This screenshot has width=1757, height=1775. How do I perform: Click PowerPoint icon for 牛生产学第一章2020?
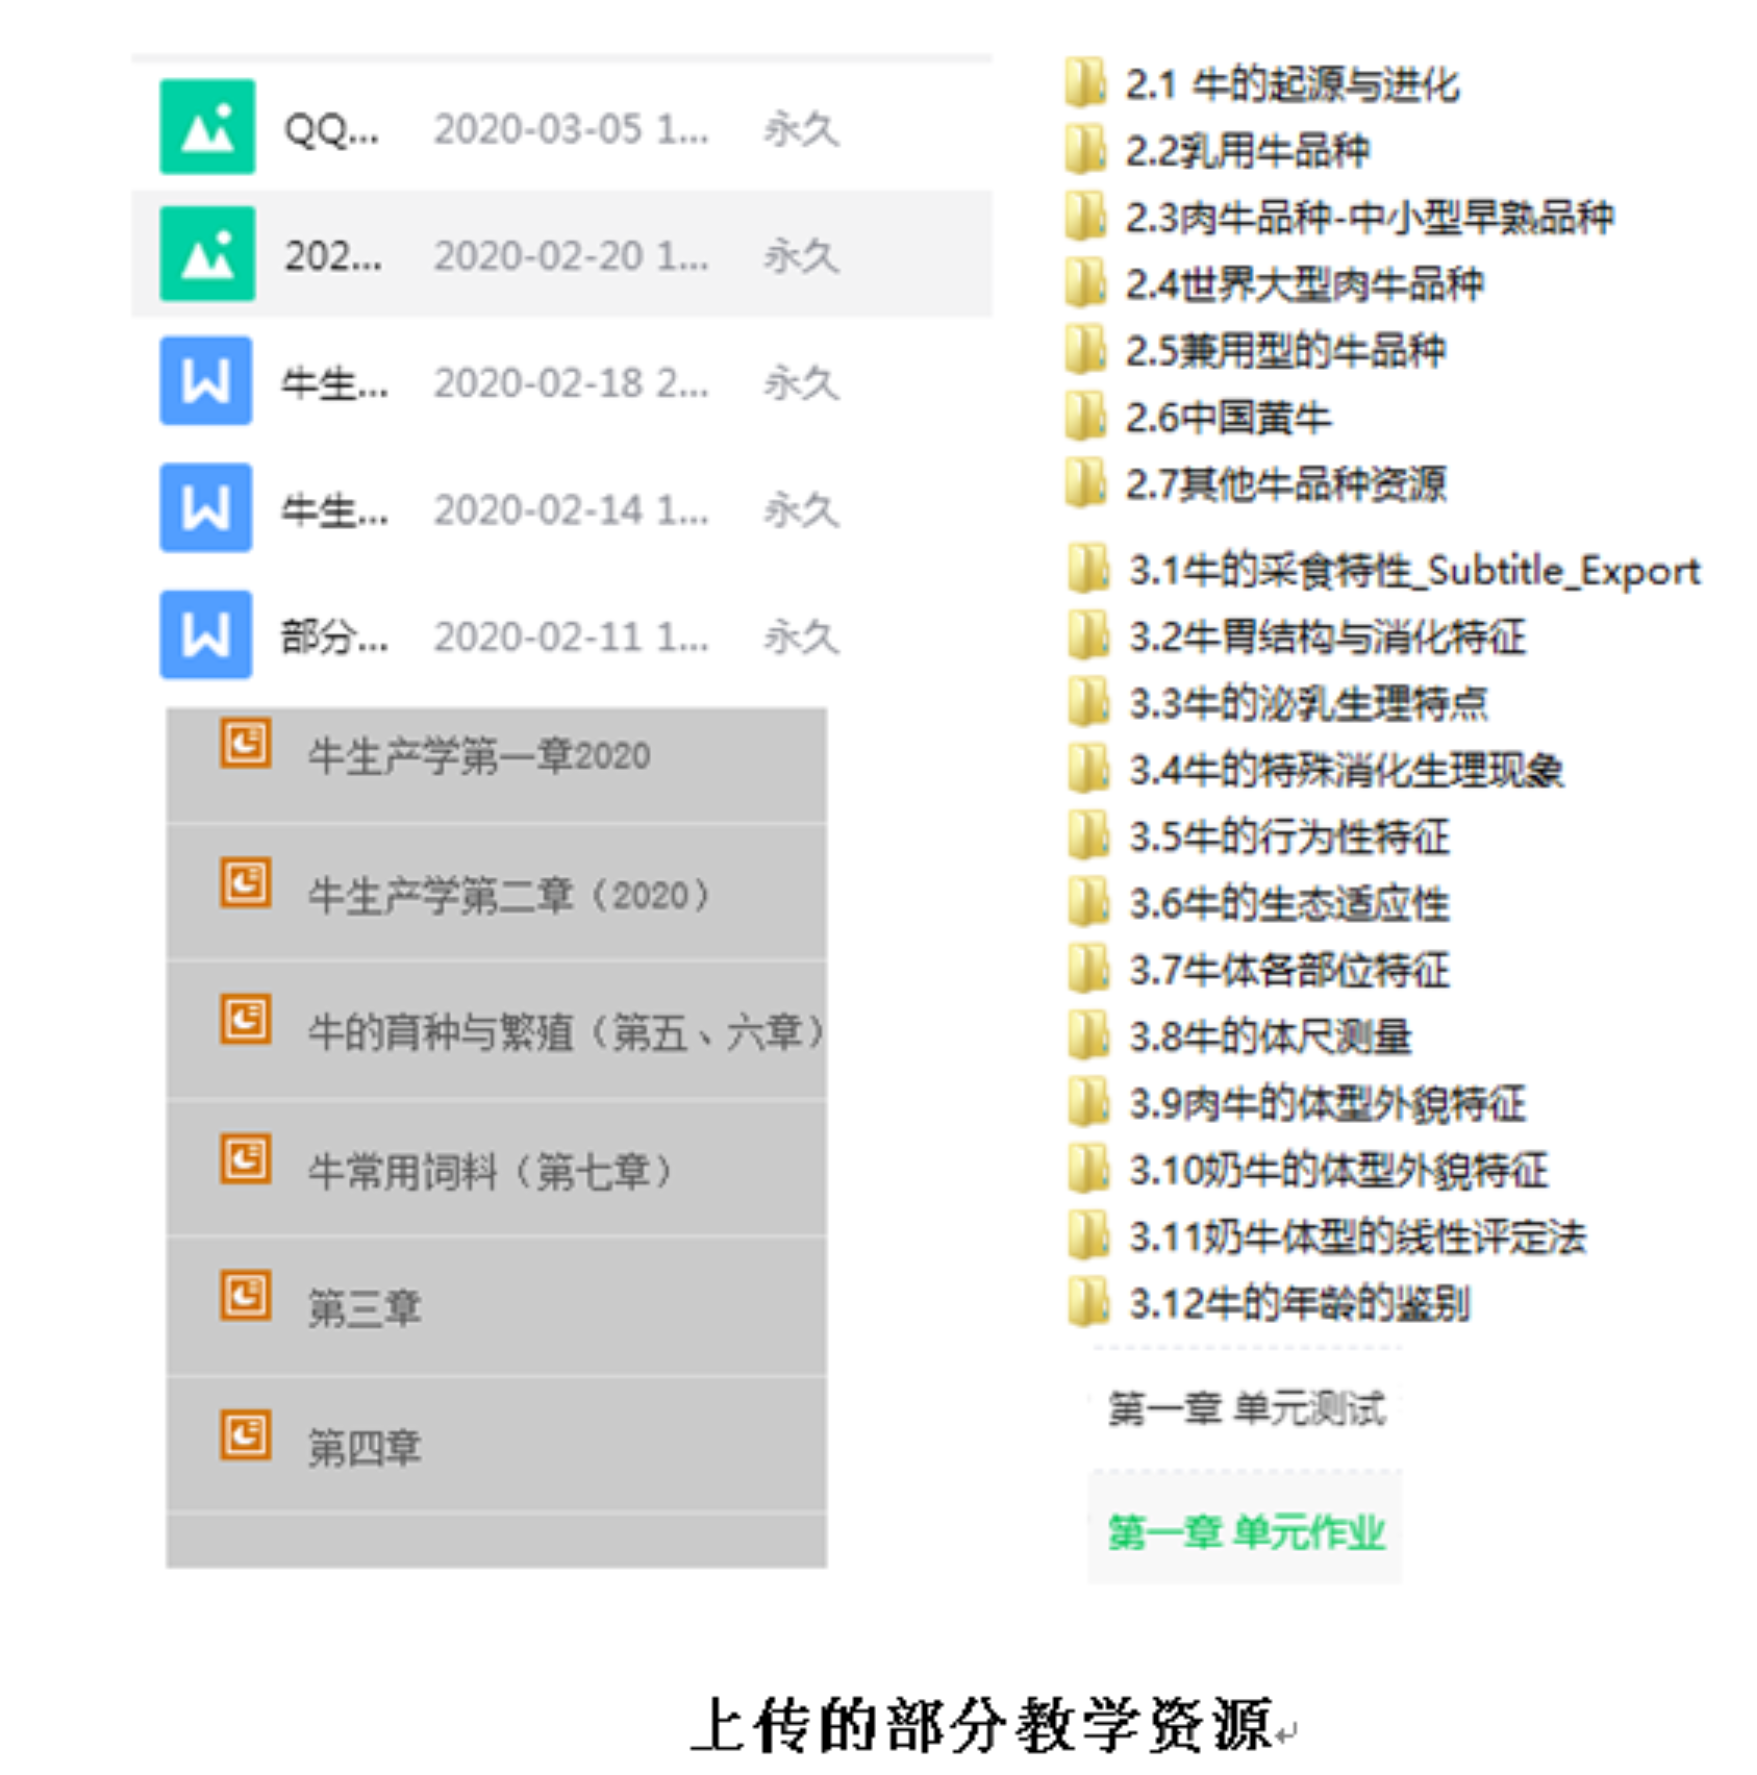click(x=245, y=744)
